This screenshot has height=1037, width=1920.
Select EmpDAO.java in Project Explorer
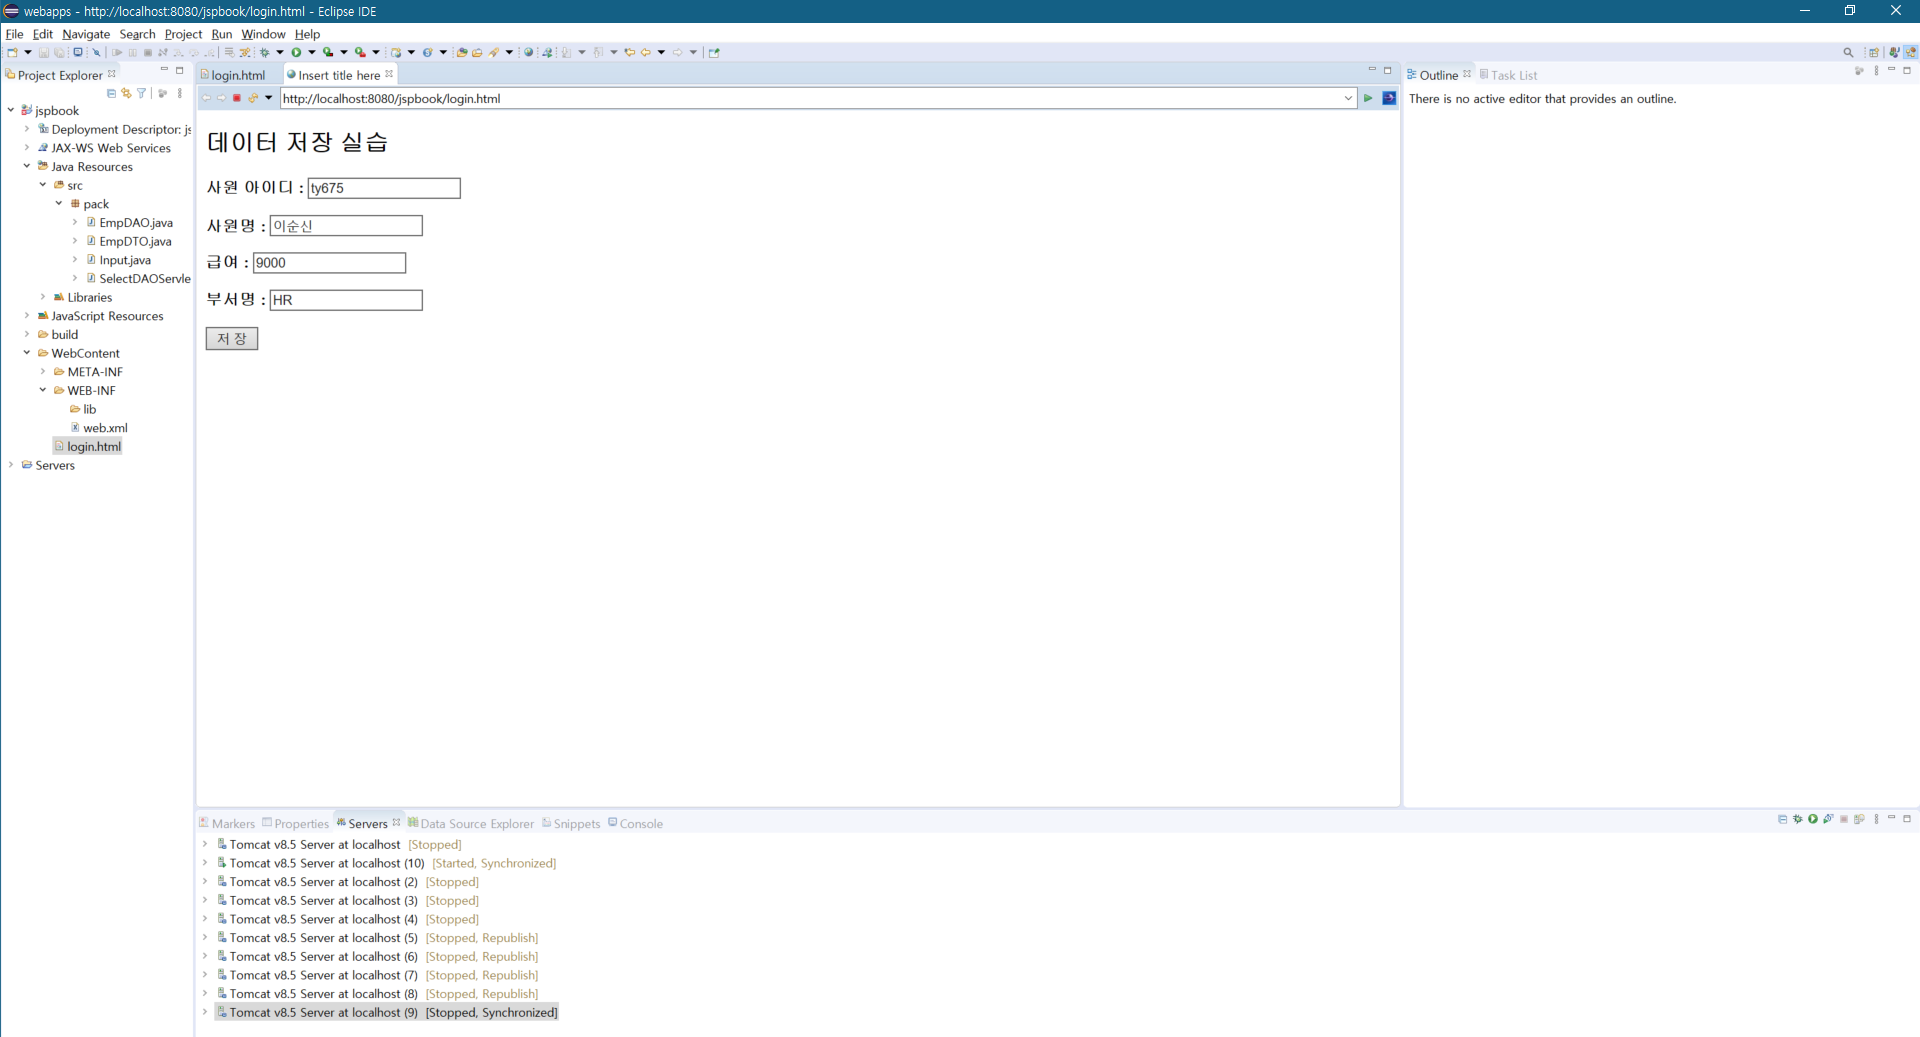click(x=135, y=223)
